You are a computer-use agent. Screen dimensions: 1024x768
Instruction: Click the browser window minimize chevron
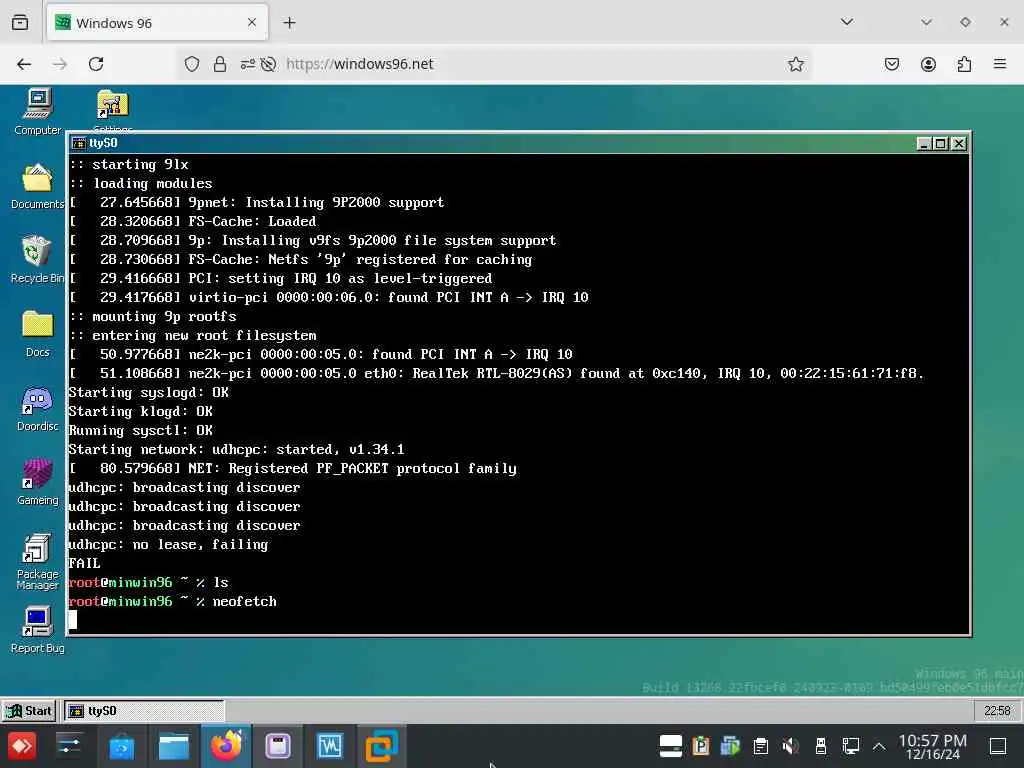coord(926,22)
